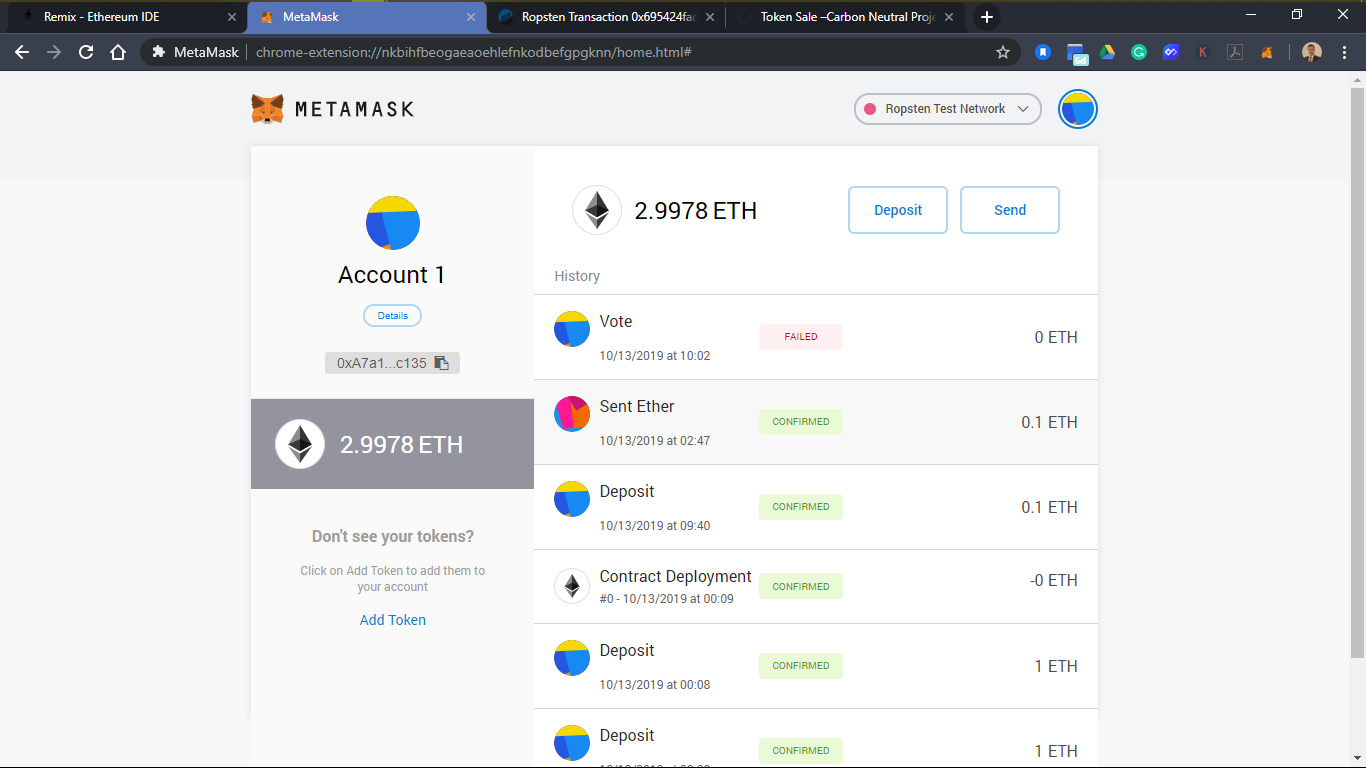Image resolution: width=1366 pixels, height=768 pixels.
Task: Open the Chrome profile avatar
Action: [x=1312, y=52]
